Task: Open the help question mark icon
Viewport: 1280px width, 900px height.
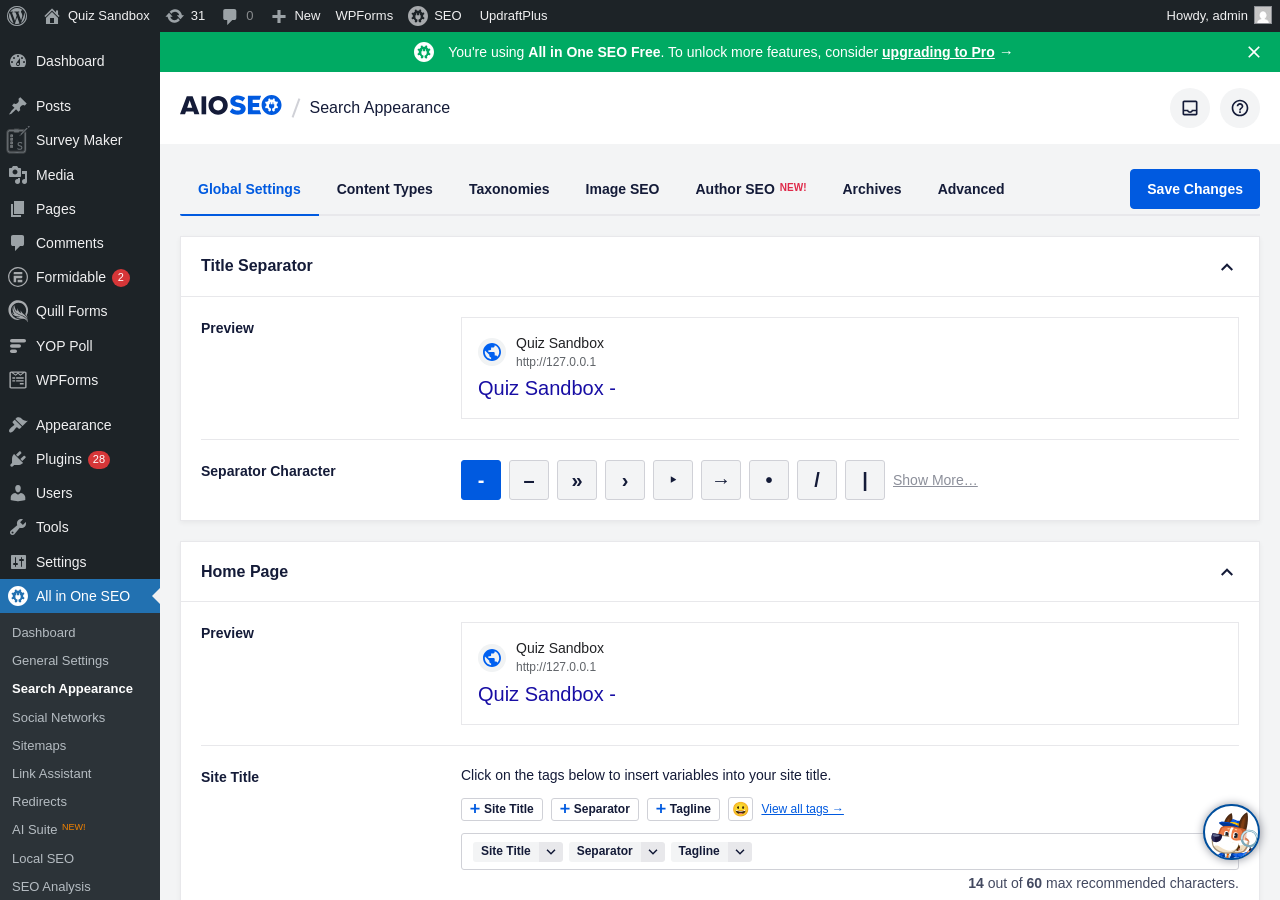Action: click(x=1240, y=108)
